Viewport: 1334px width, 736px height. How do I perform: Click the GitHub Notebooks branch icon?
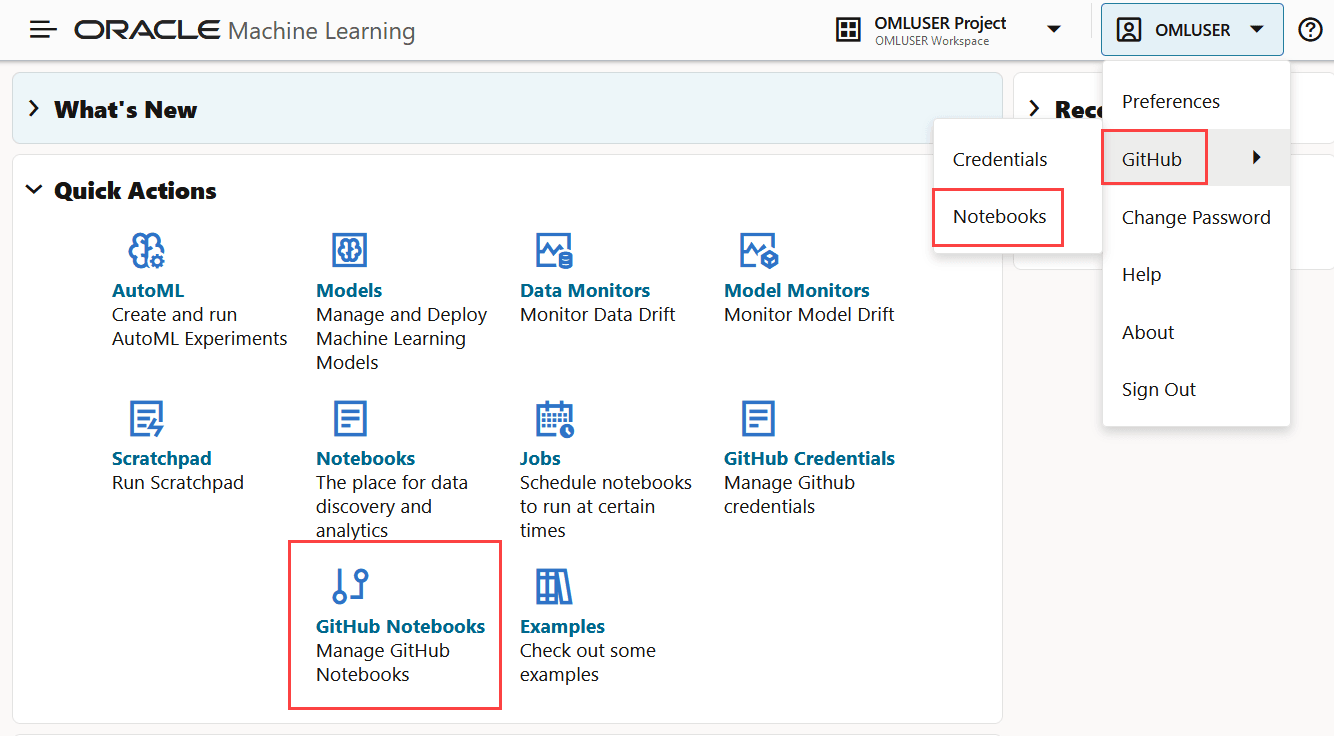(x=350, y=586)
